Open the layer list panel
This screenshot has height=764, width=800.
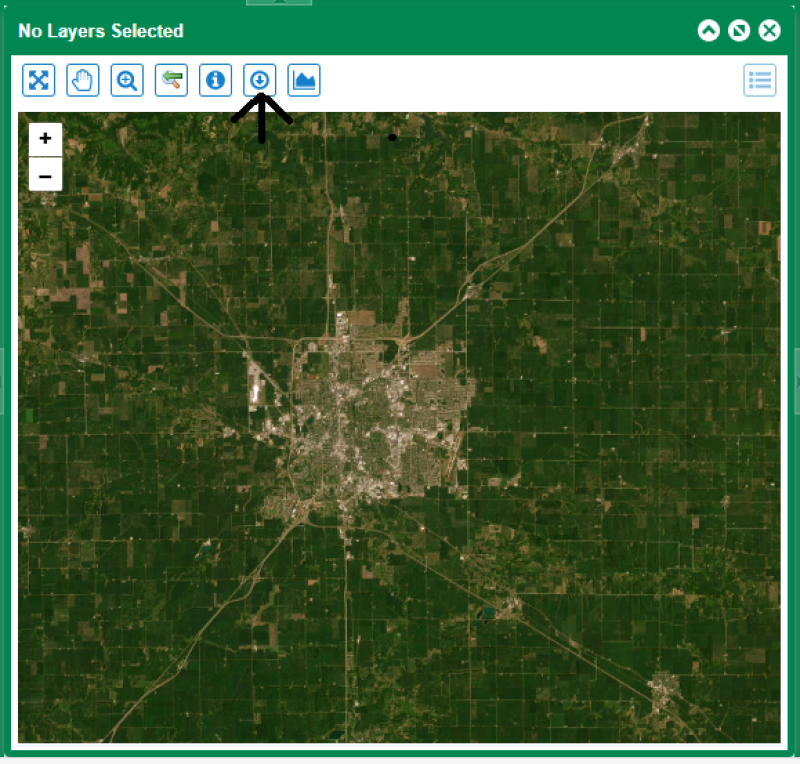coord(760,80)
